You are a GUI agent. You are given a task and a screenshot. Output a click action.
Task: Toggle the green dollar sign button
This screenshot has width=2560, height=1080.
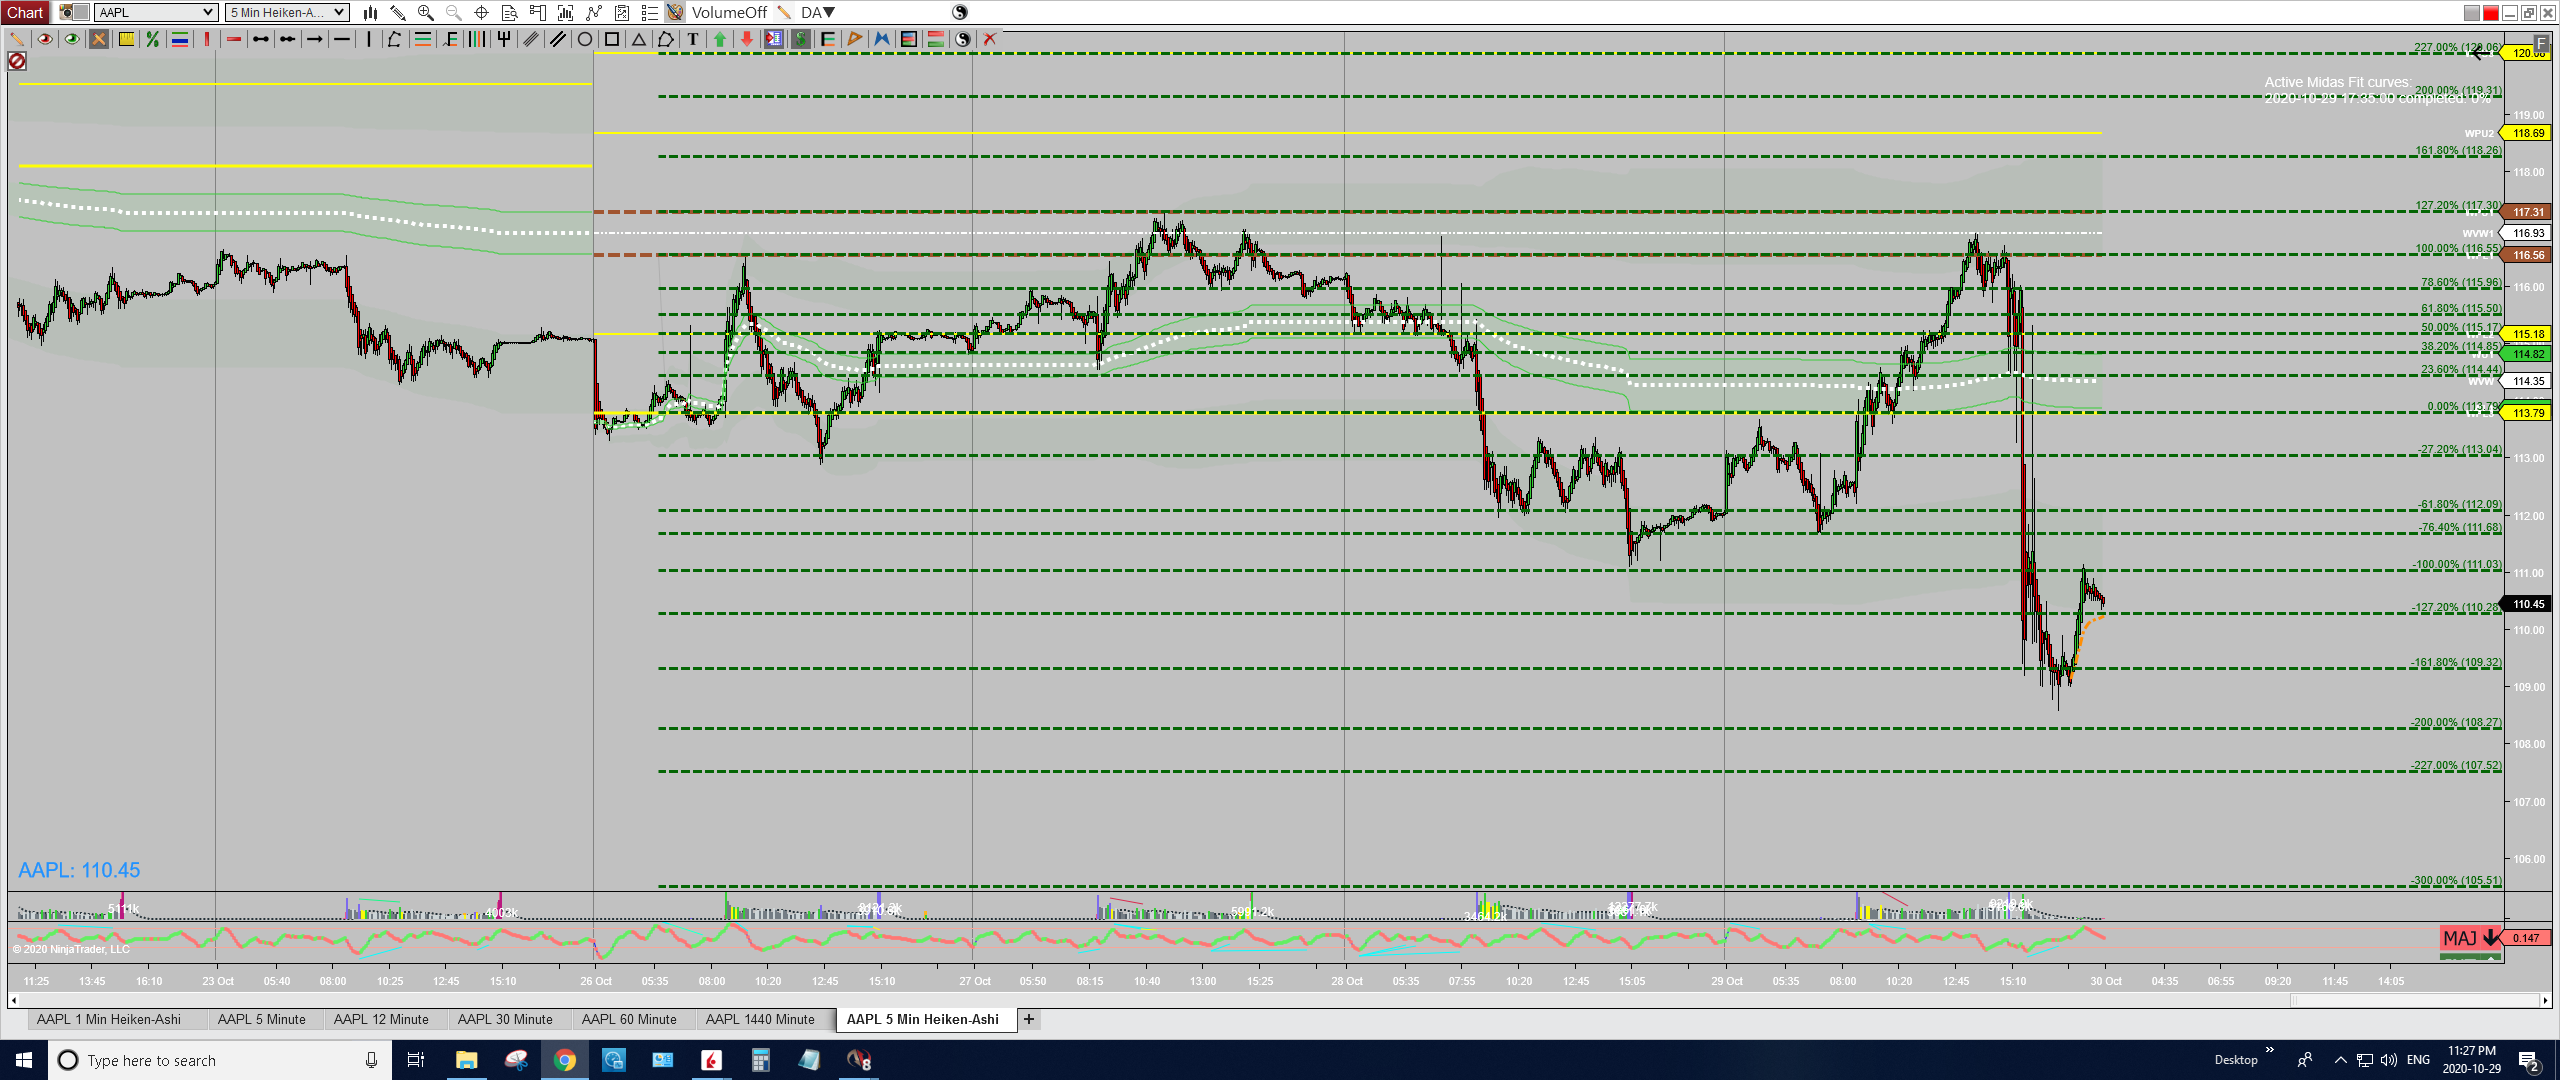tap(800, 39)
